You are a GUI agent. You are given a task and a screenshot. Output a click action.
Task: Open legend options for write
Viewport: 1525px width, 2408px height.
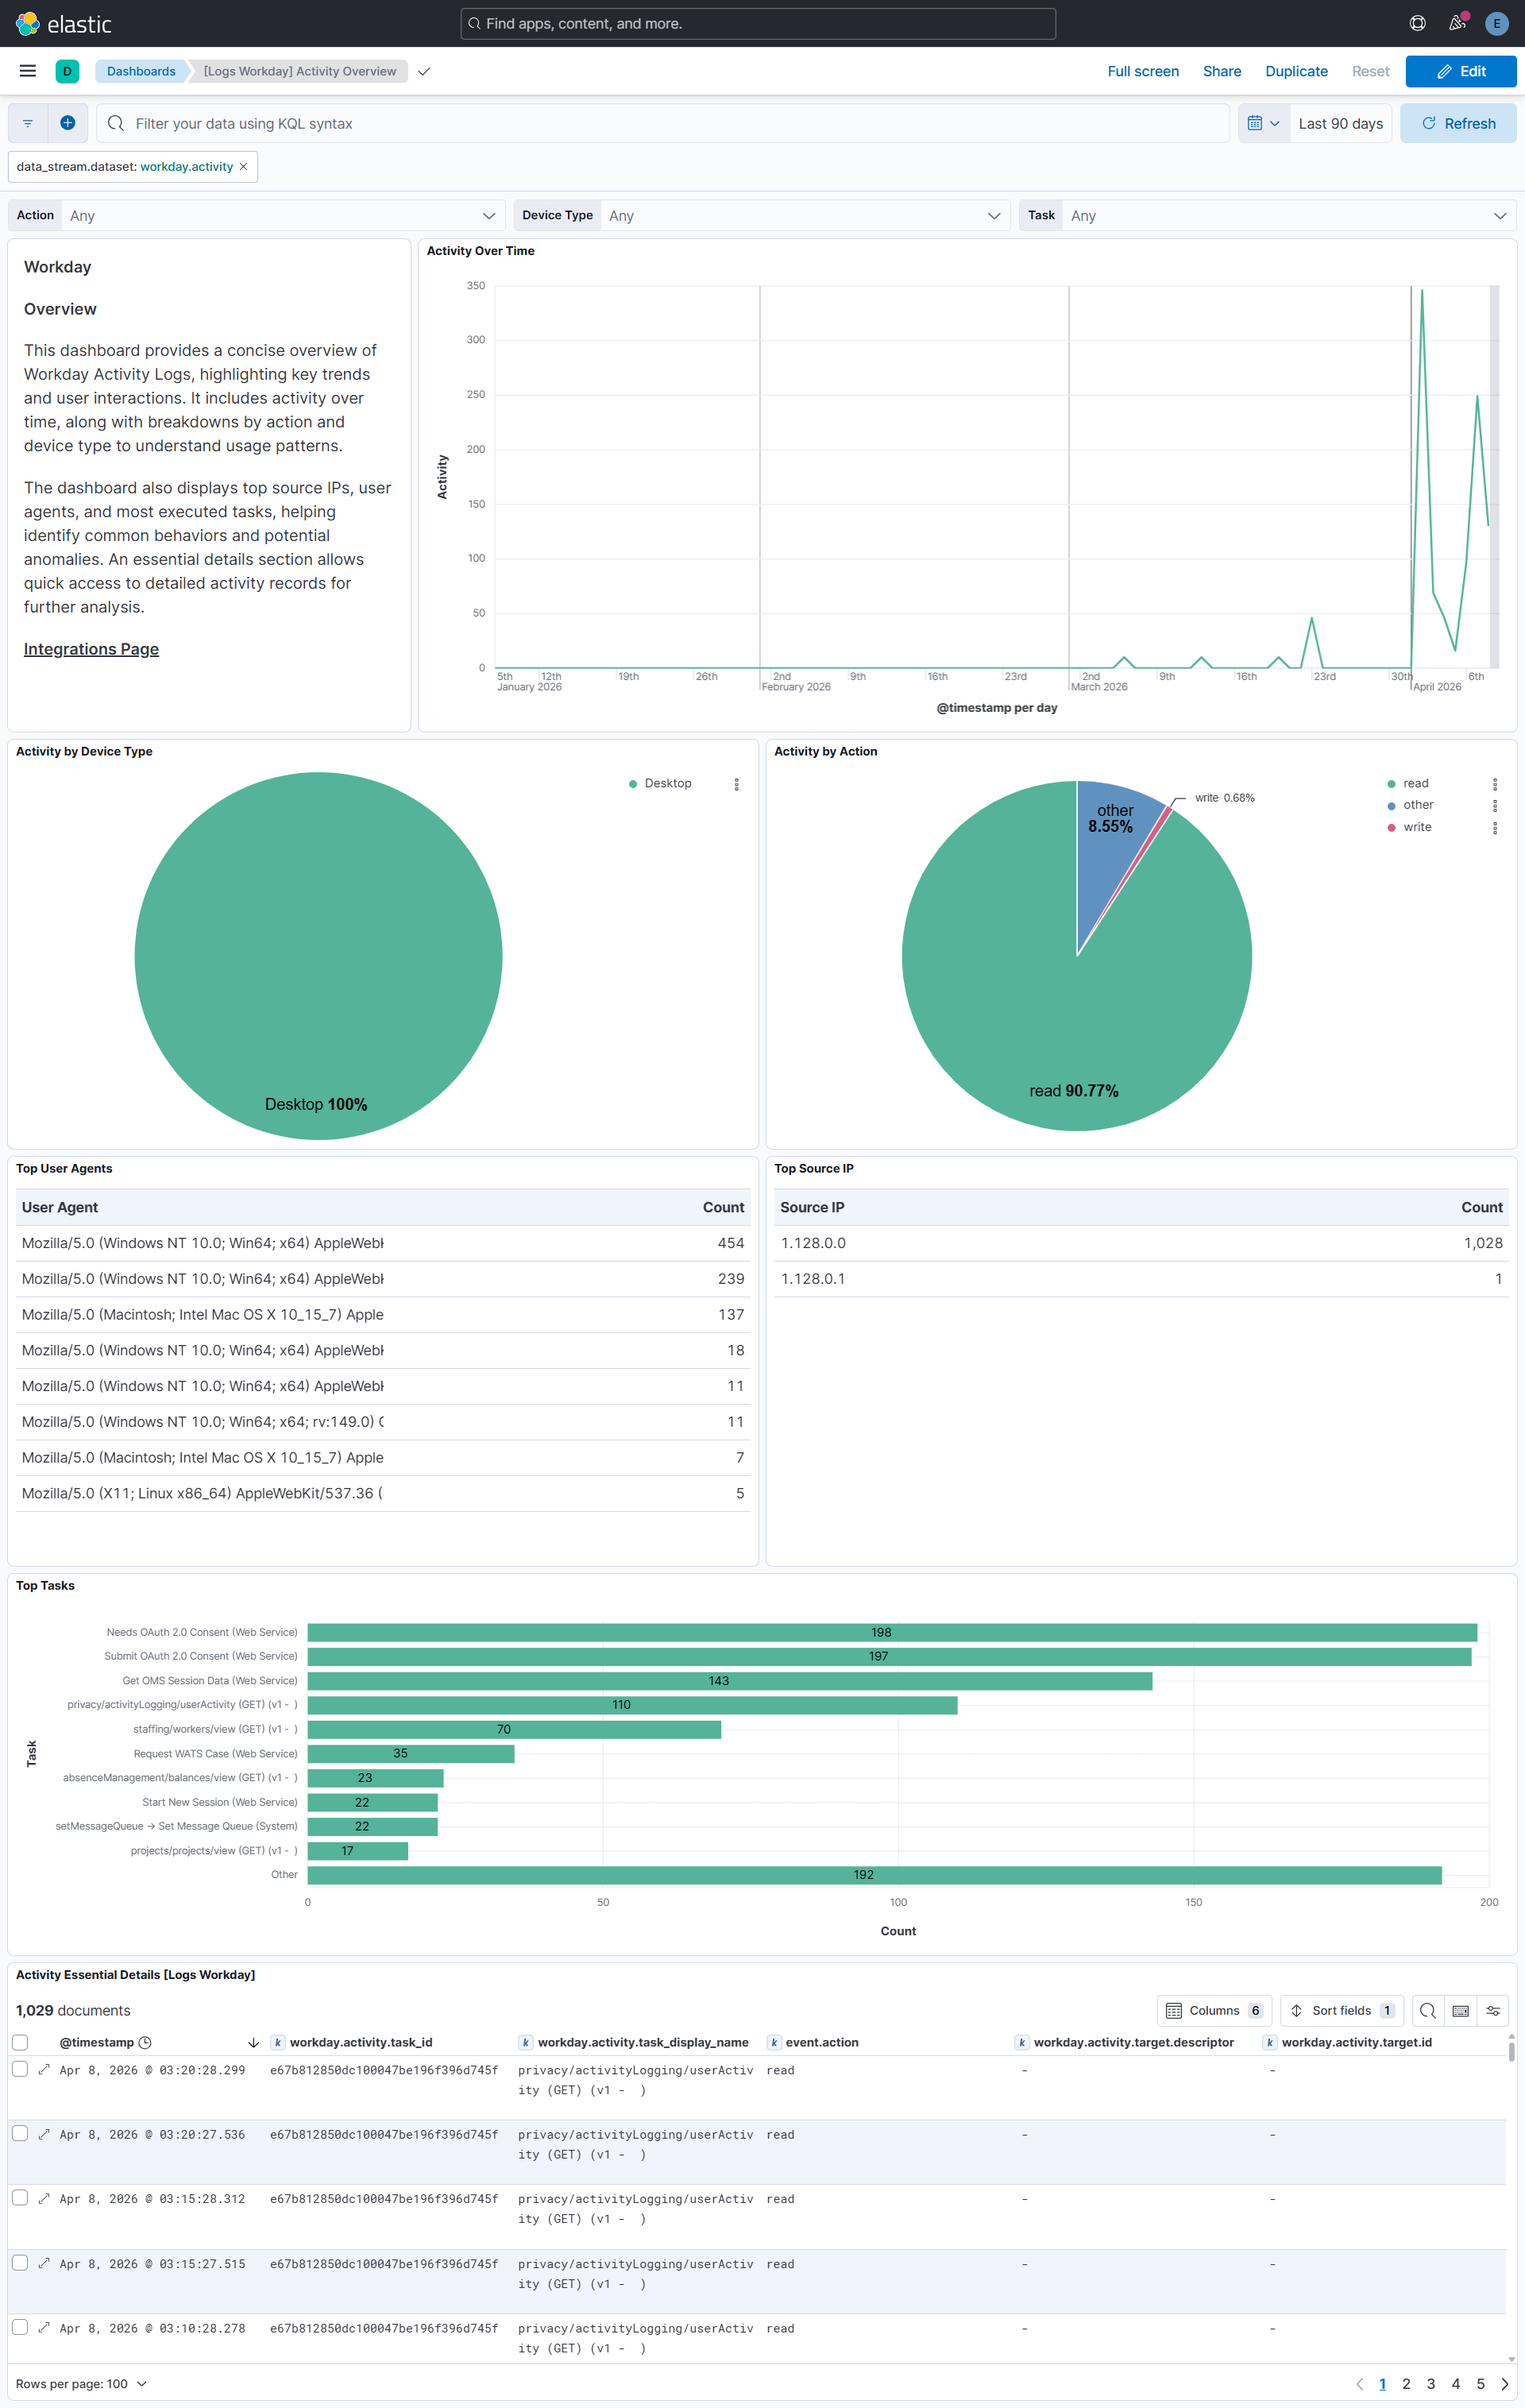pyautogui.click(x=1495, y=828)
